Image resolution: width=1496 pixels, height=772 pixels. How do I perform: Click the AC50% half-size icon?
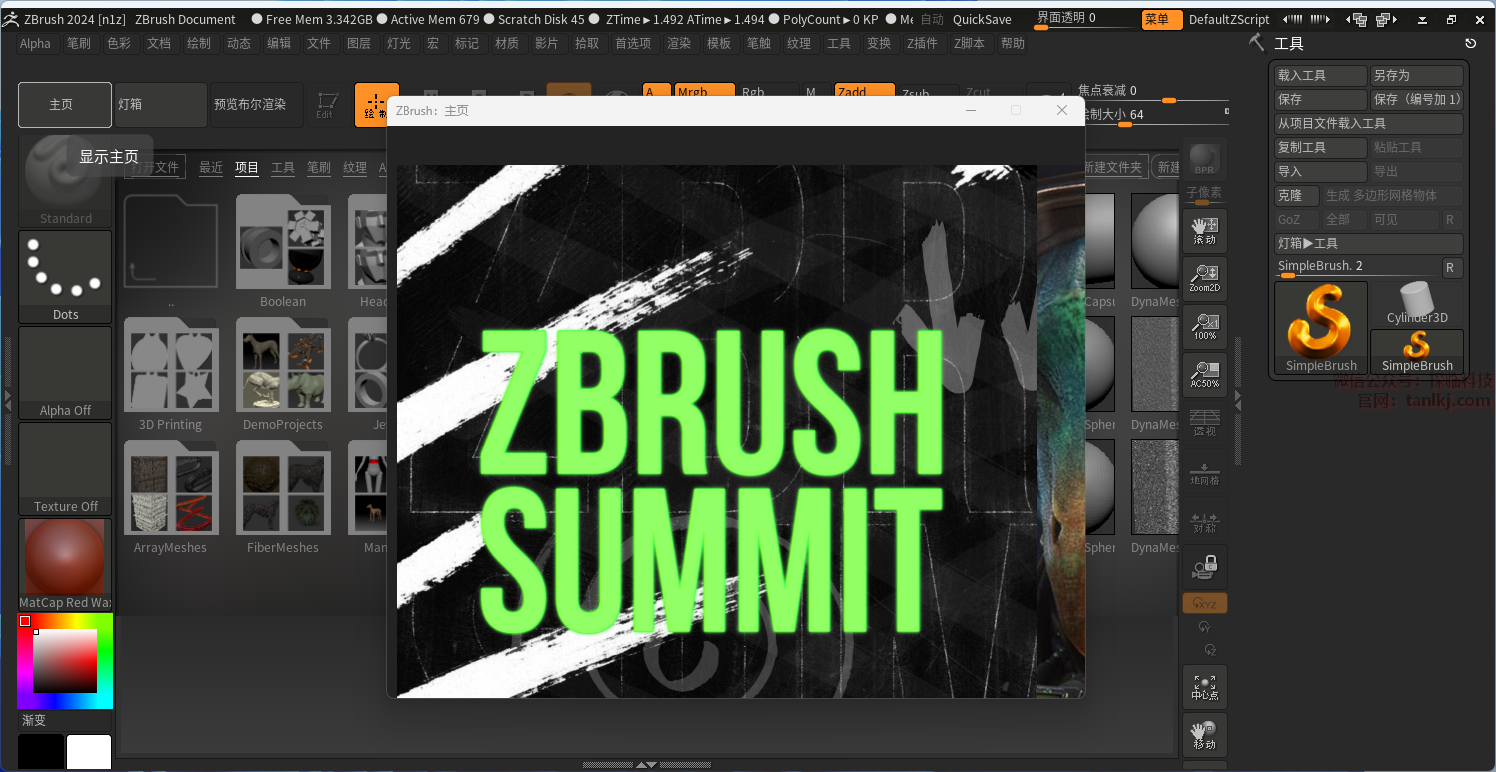point(1204,374)
